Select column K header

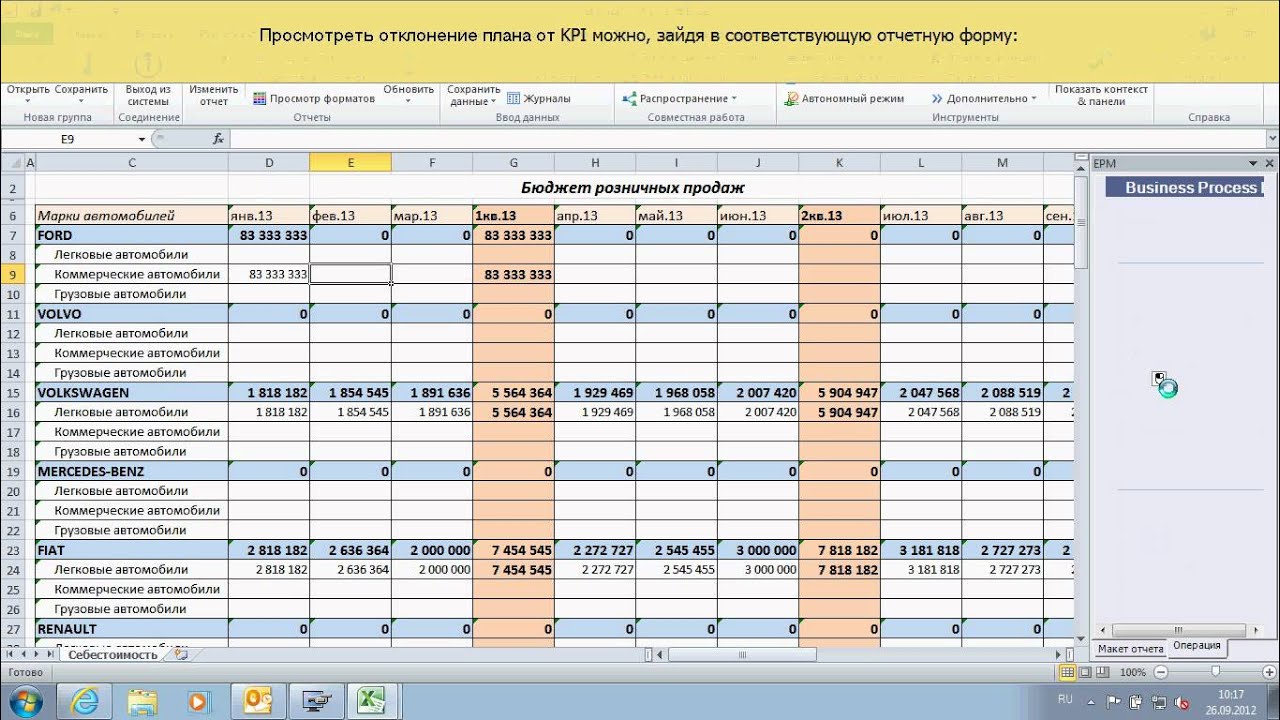(839, 163)
